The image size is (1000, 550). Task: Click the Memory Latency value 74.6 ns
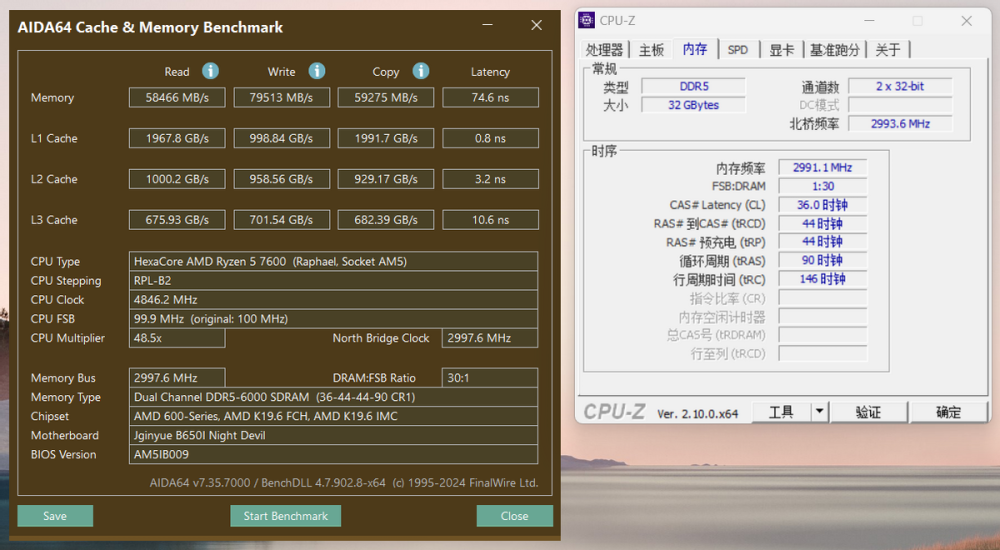(x=490, y=98)
